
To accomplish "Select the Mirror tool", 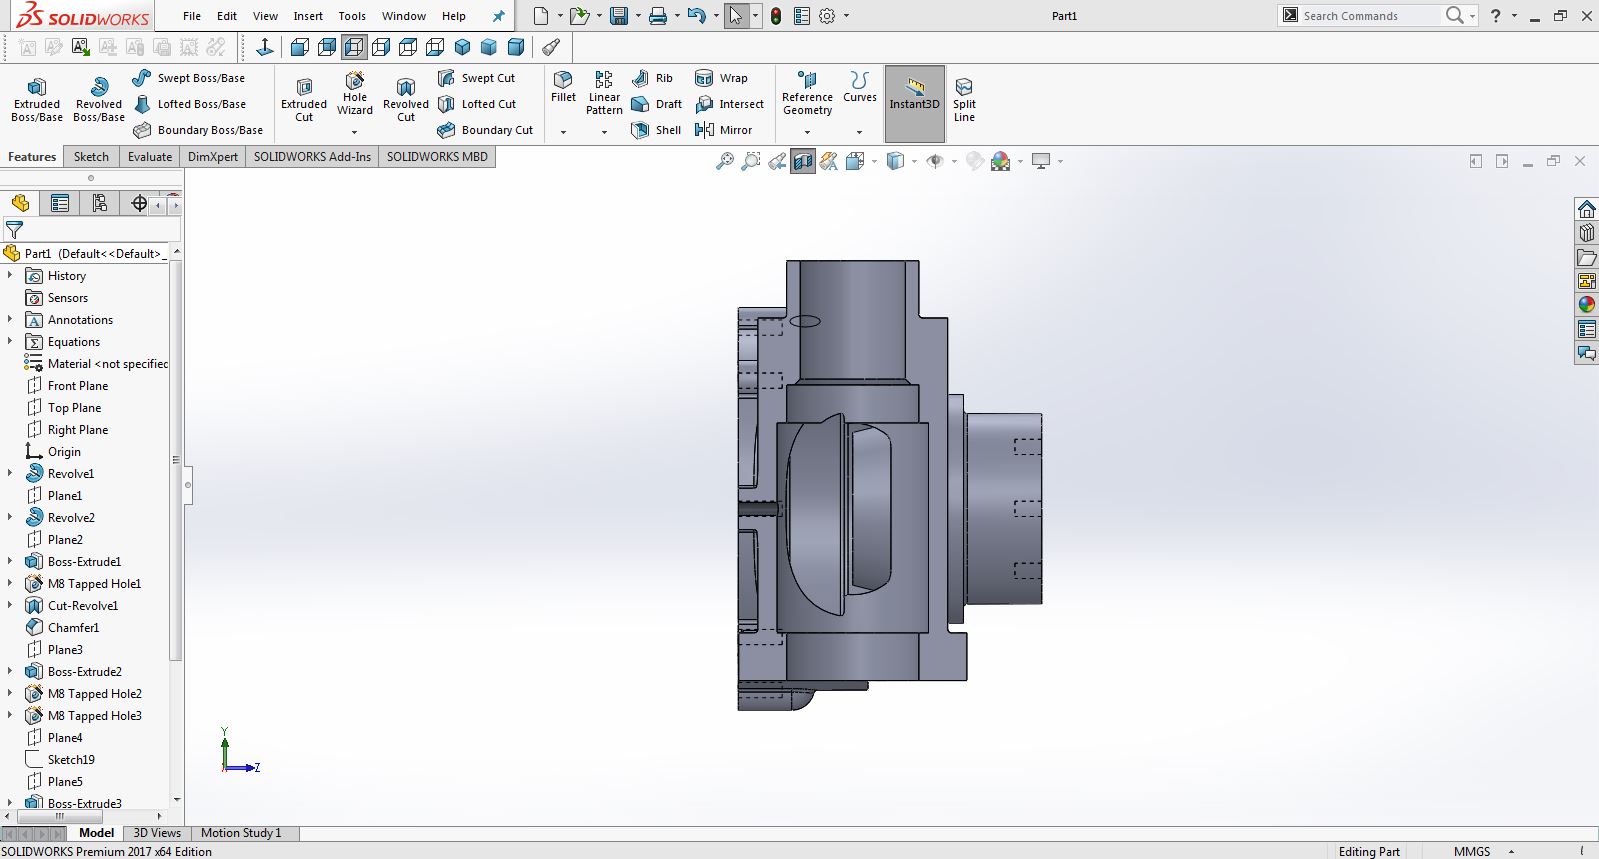I will [723, 130].
